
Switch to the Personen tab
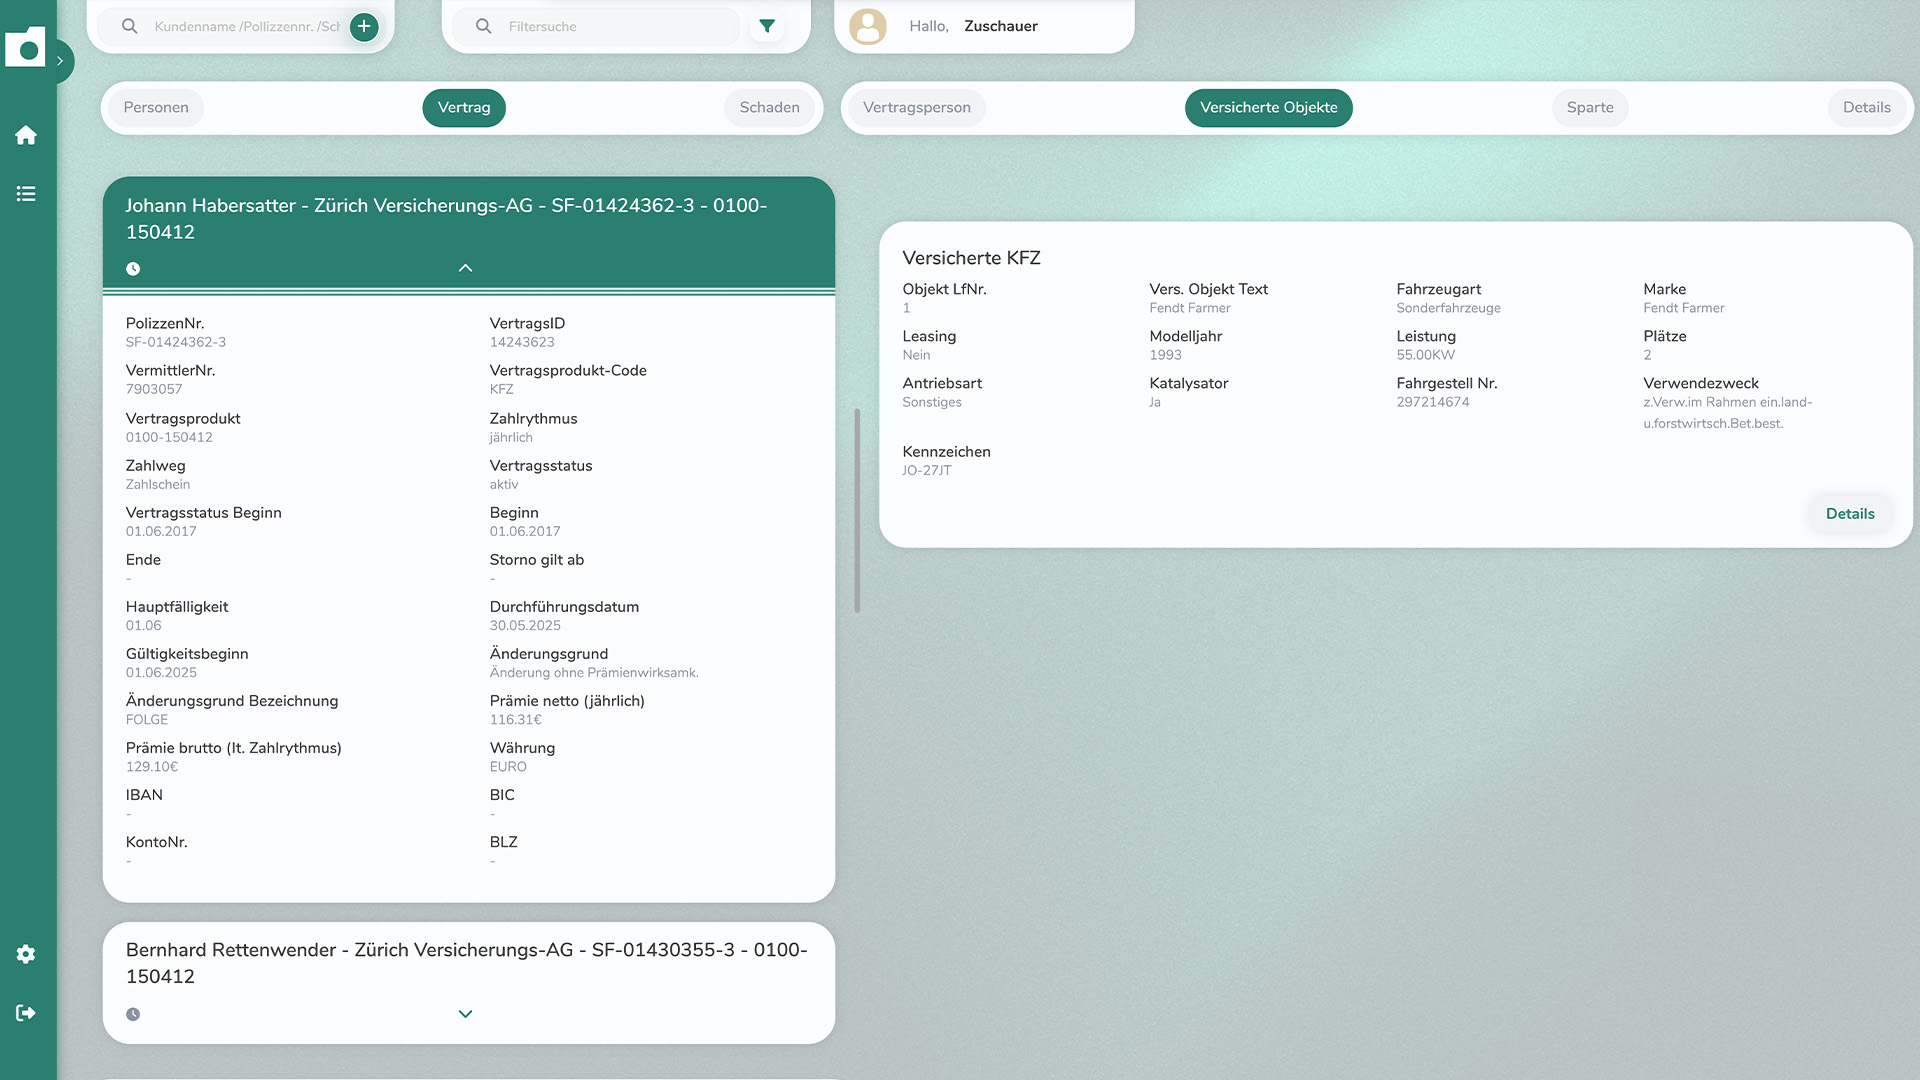click(x=156, y=108)
